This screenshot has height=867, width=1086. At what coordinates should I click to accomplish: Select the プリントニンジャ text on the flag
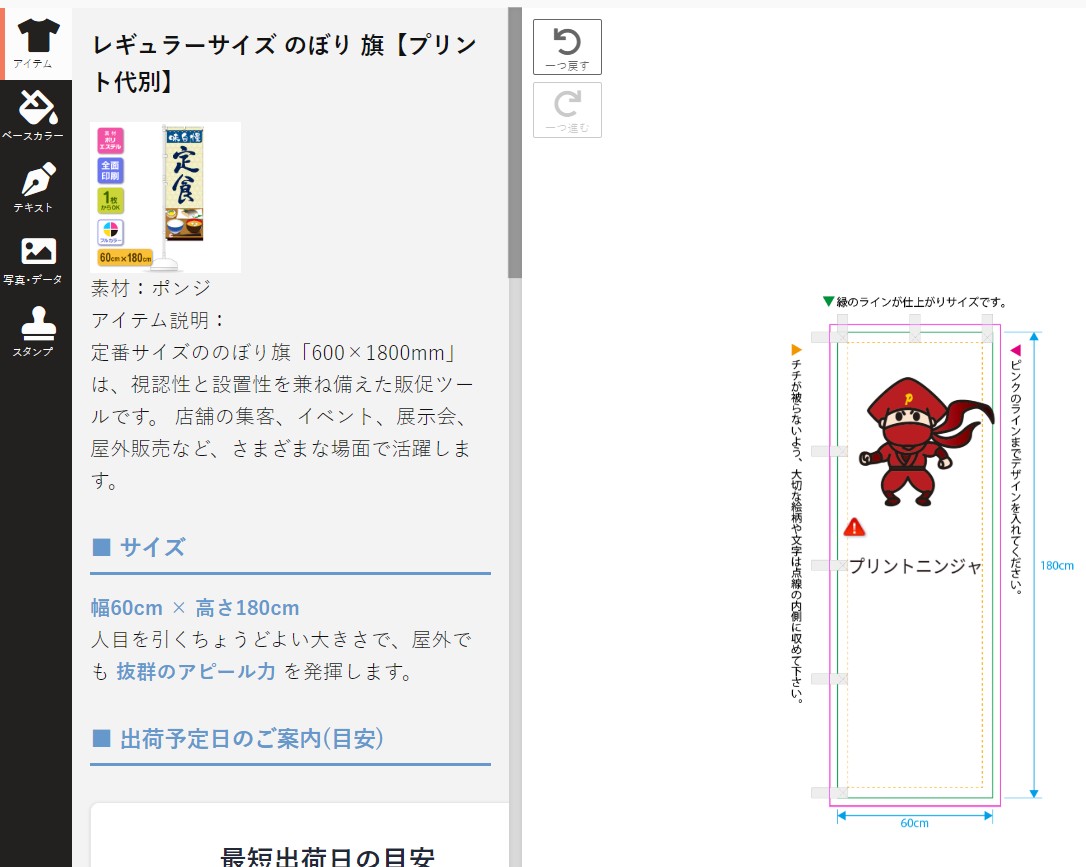pyautogui.click(x=915, y=566)
